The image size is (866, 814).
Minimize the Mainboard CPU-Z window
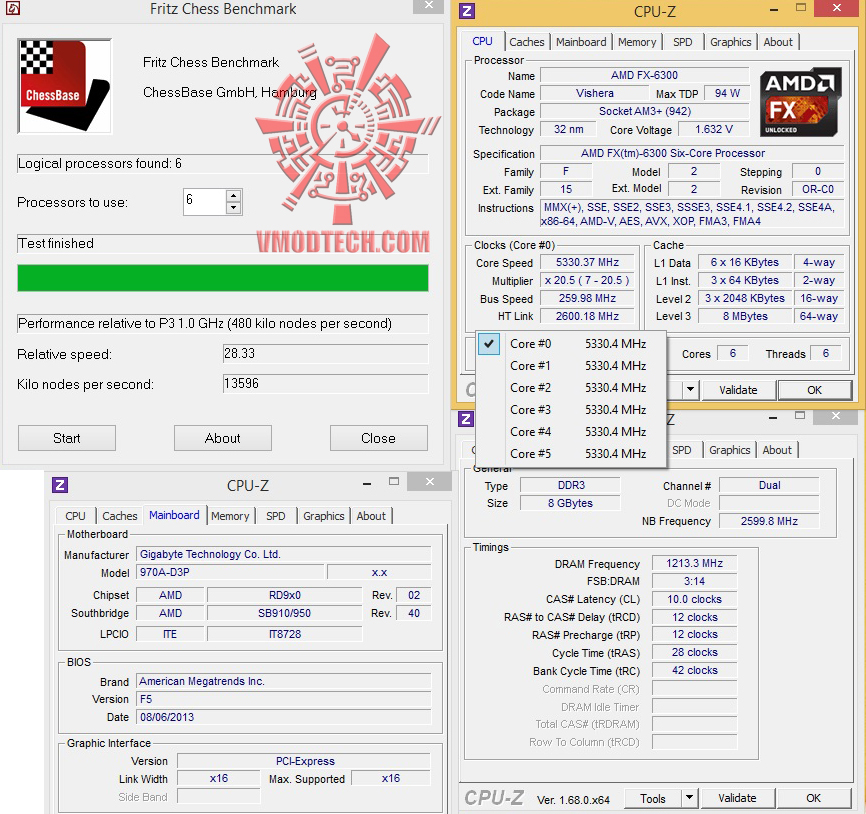(367, 484)
